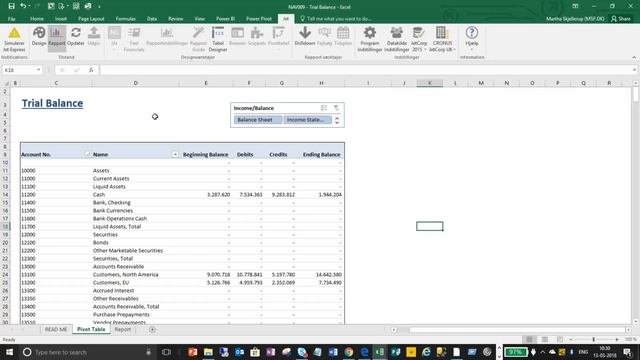
Task: Click the Rapportindstillinger chart icon
Action: point(167,33)
